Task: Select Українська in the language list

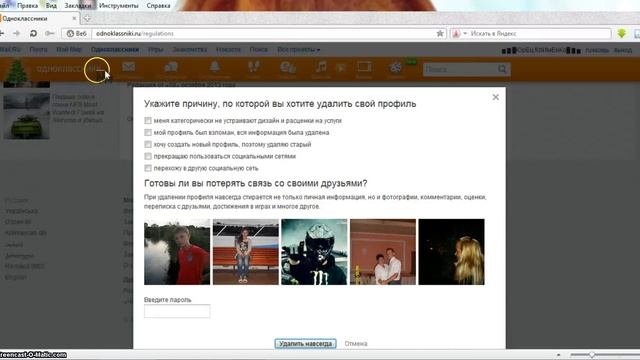Action: [22, 211]
